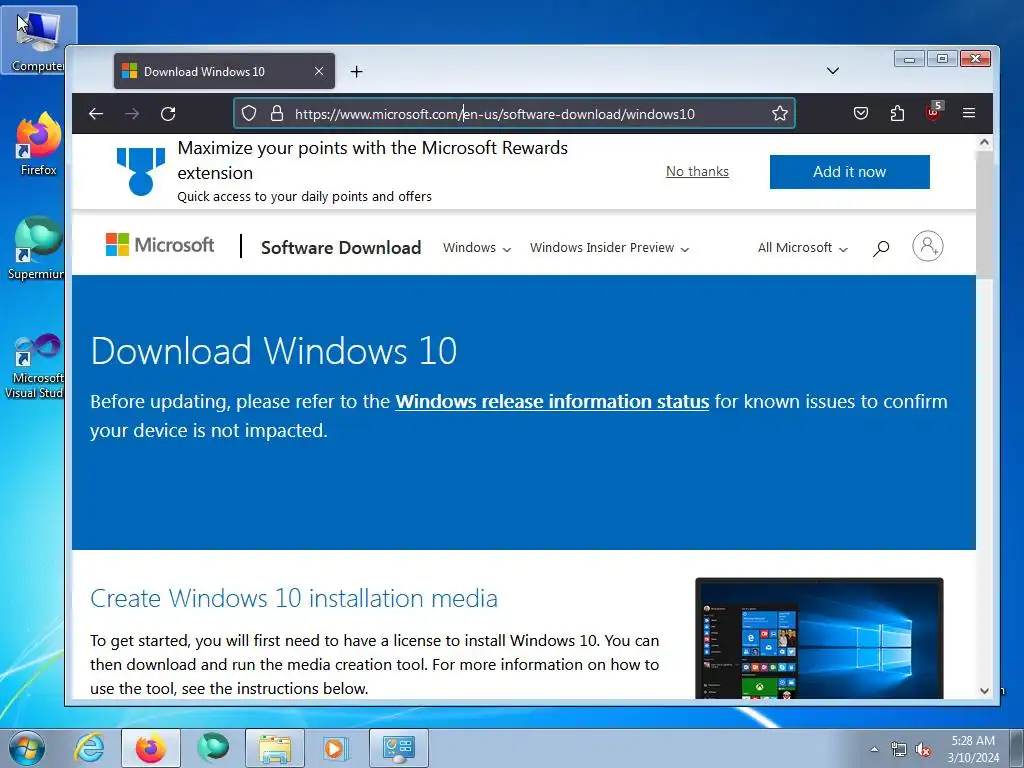Select the Firefox desktop shortcut
This screenshot has height=768, width=1024.
39,144
